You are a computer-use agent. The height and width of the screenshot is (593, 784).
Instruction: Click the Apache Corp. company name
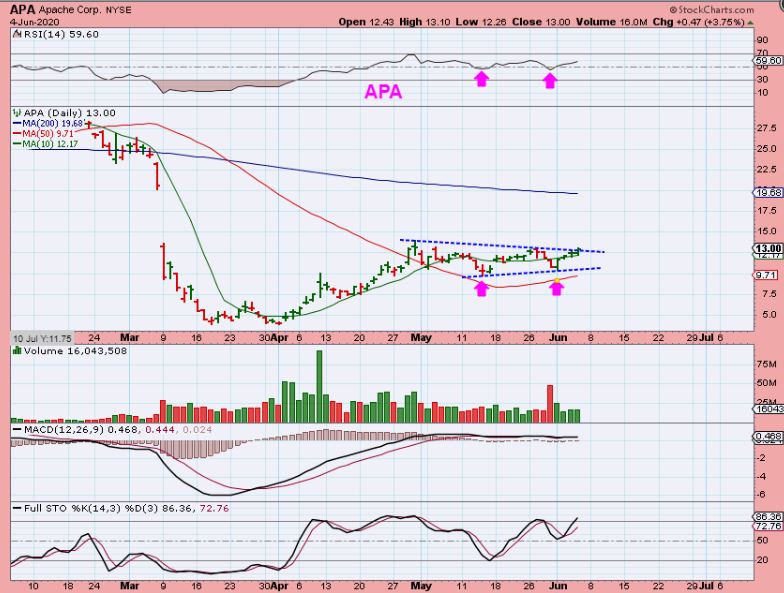coord(70,10)
